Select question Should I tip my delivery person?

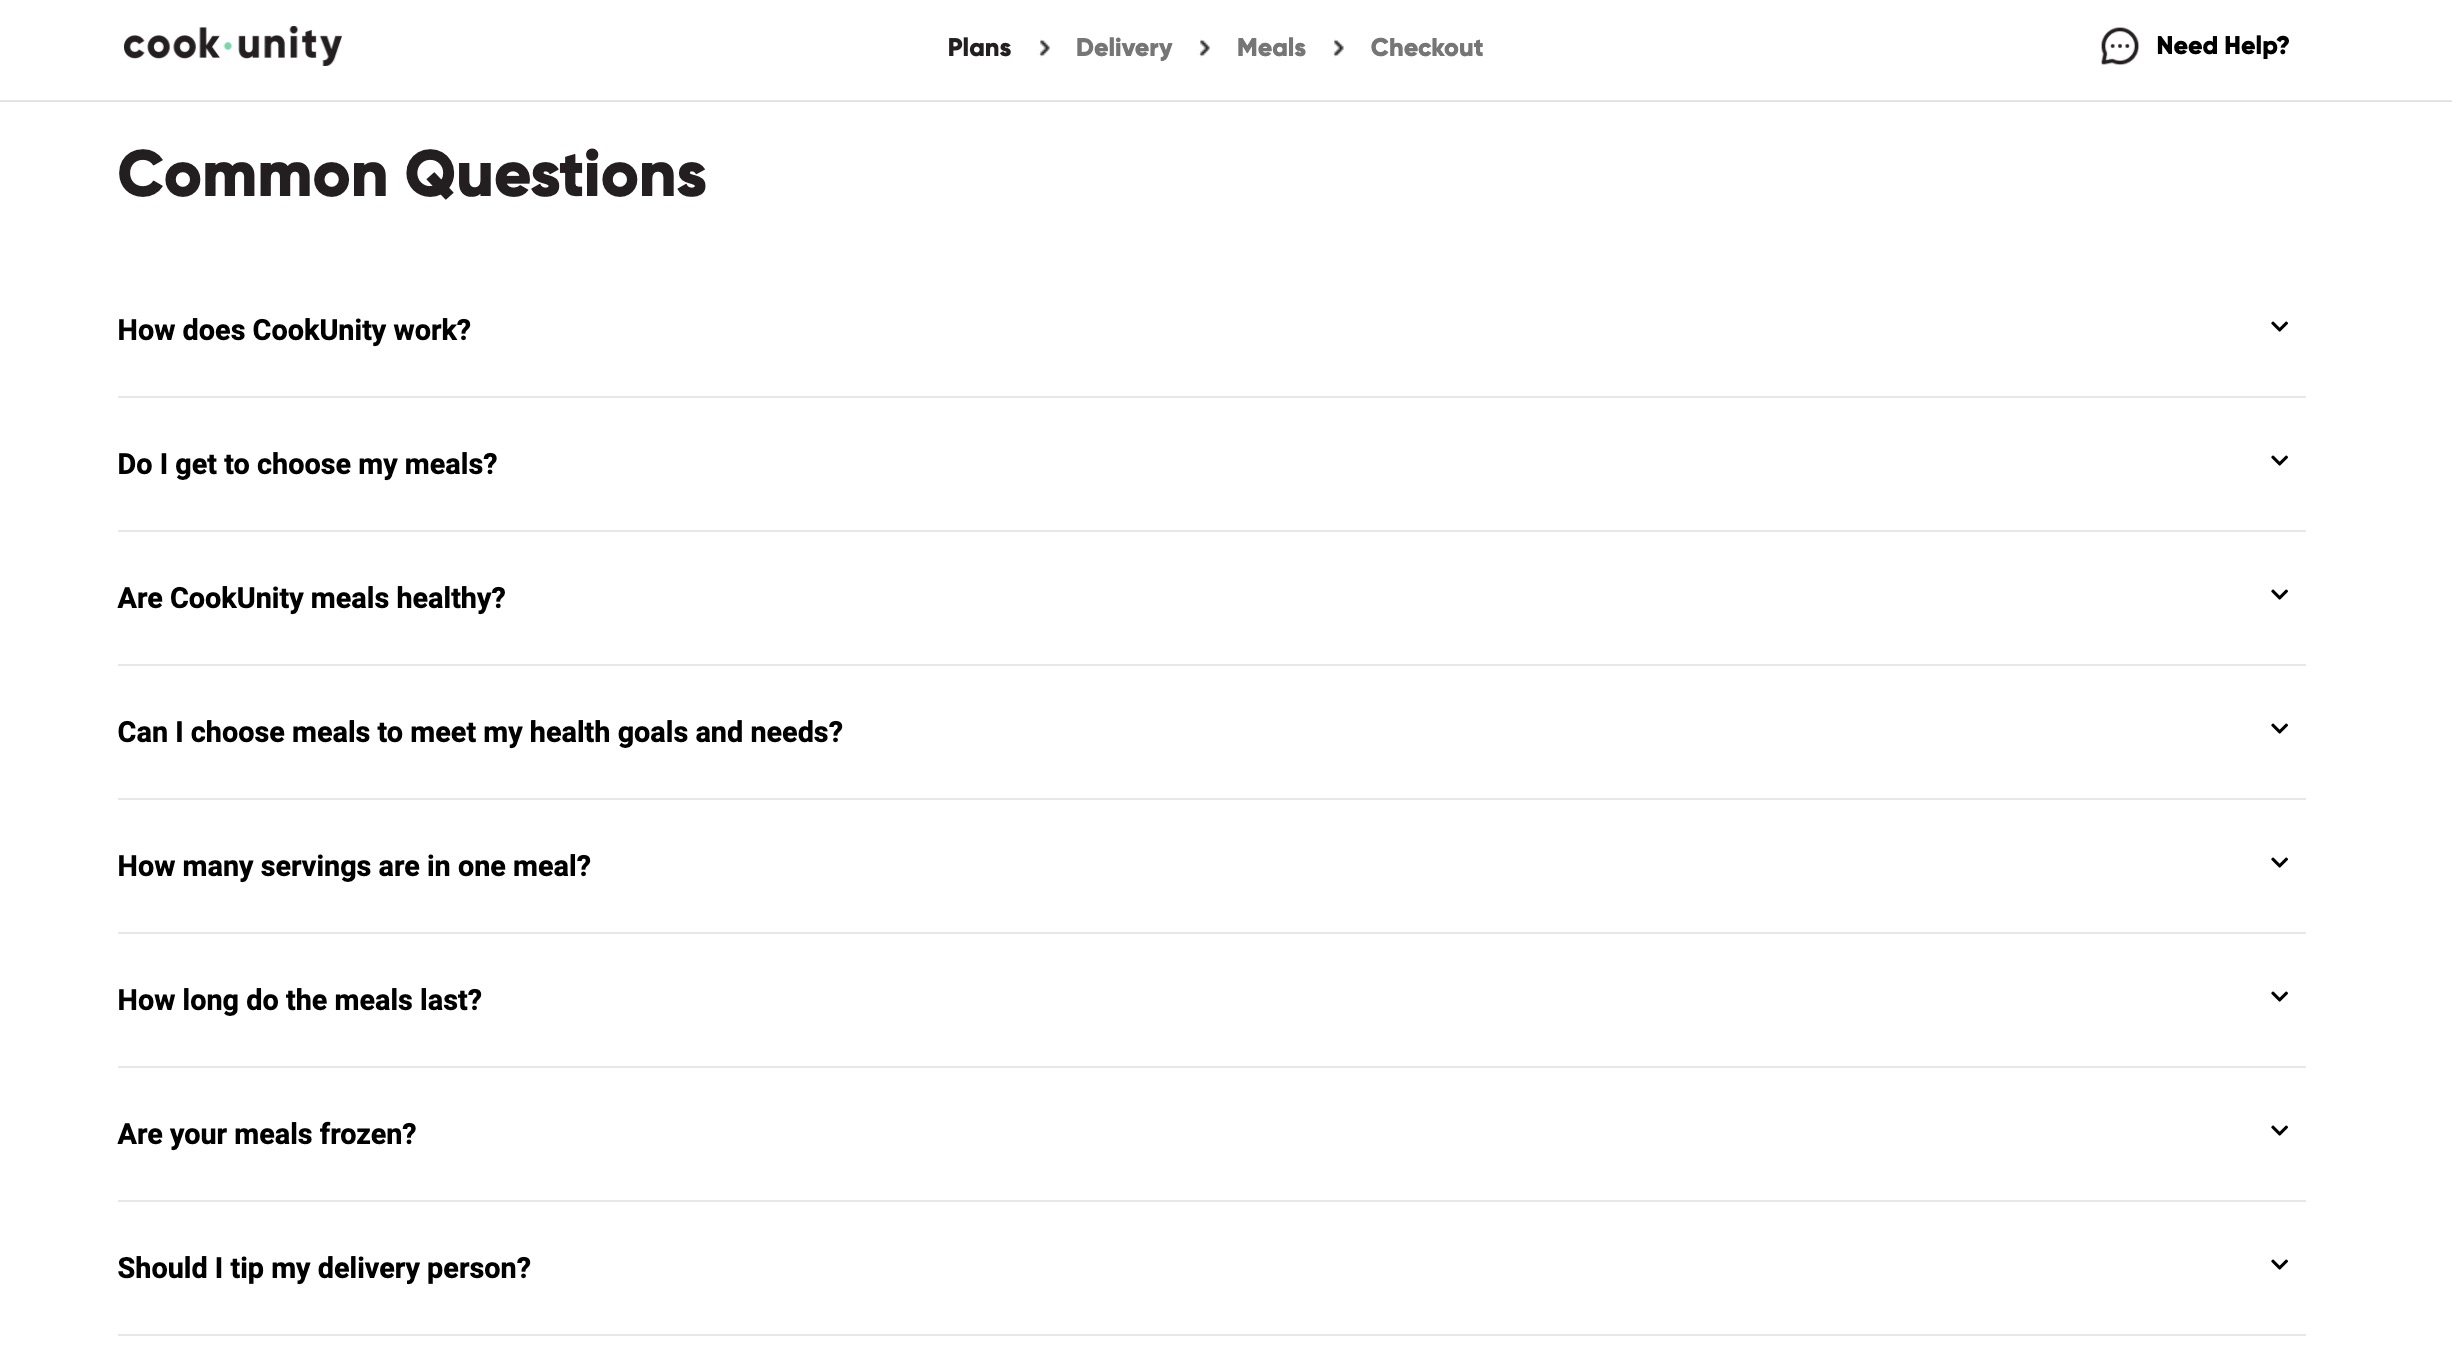(324, 1268)
